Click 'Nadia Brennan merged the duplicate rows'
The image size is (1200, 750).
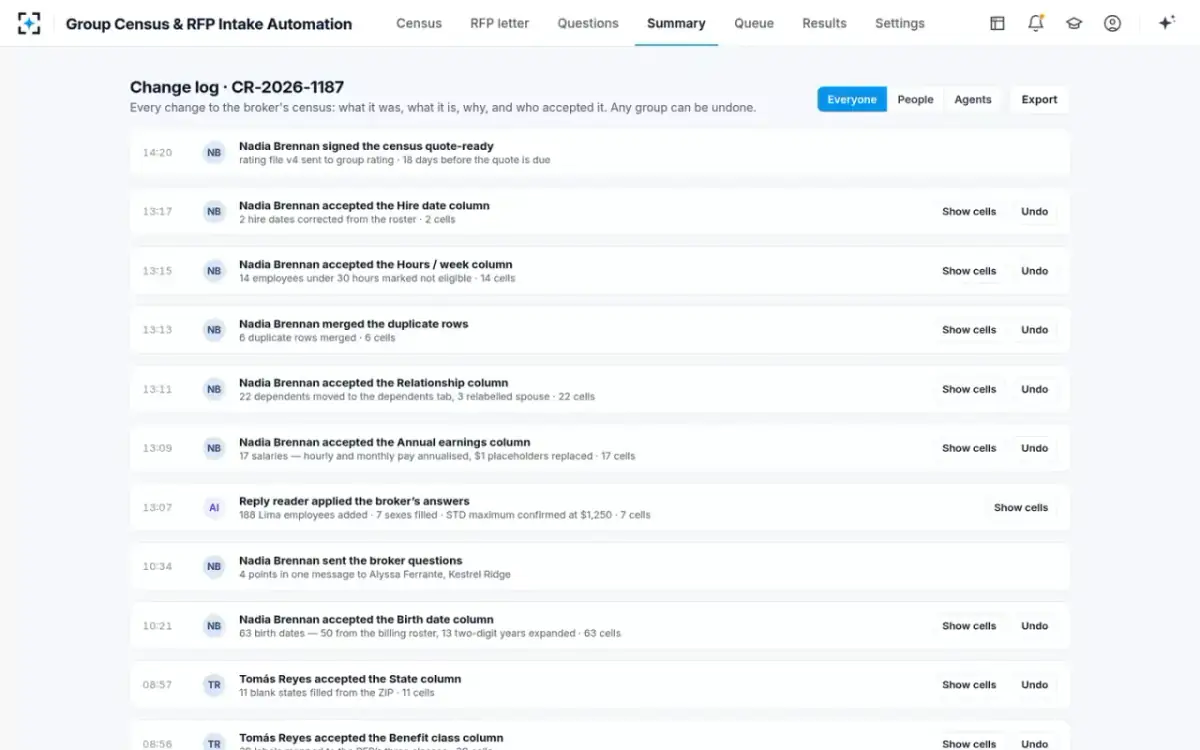click(354, 324)
